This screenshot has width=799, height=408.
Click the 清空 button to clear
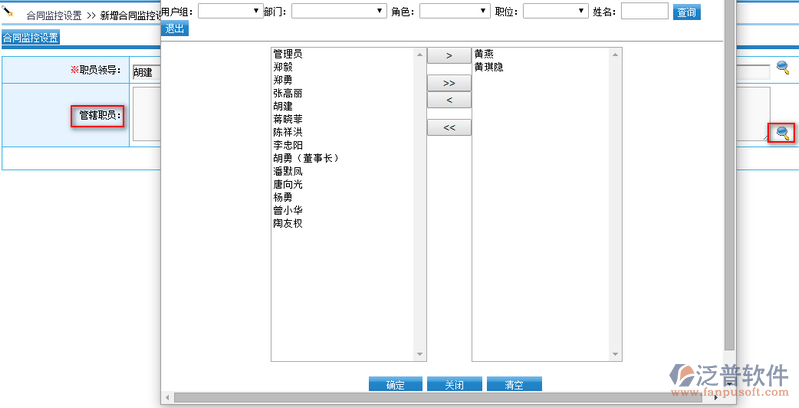(513, 385)
